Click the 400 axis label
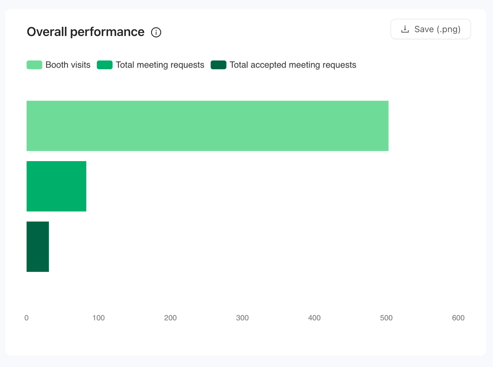This screenshot has width=493, height=367. click(x=314, y=318)
